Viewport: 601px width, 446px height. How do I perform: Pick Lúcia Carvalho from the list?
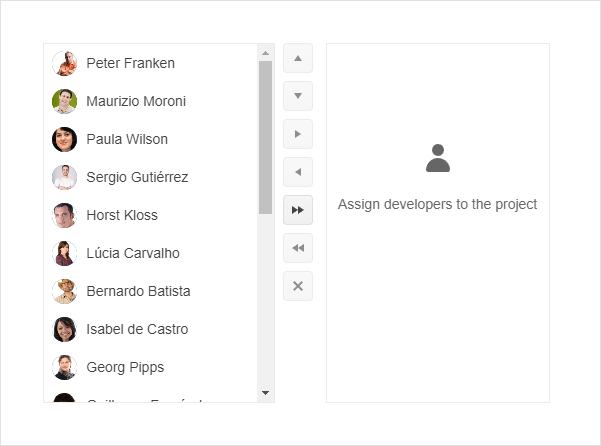[x=151, y=253]
